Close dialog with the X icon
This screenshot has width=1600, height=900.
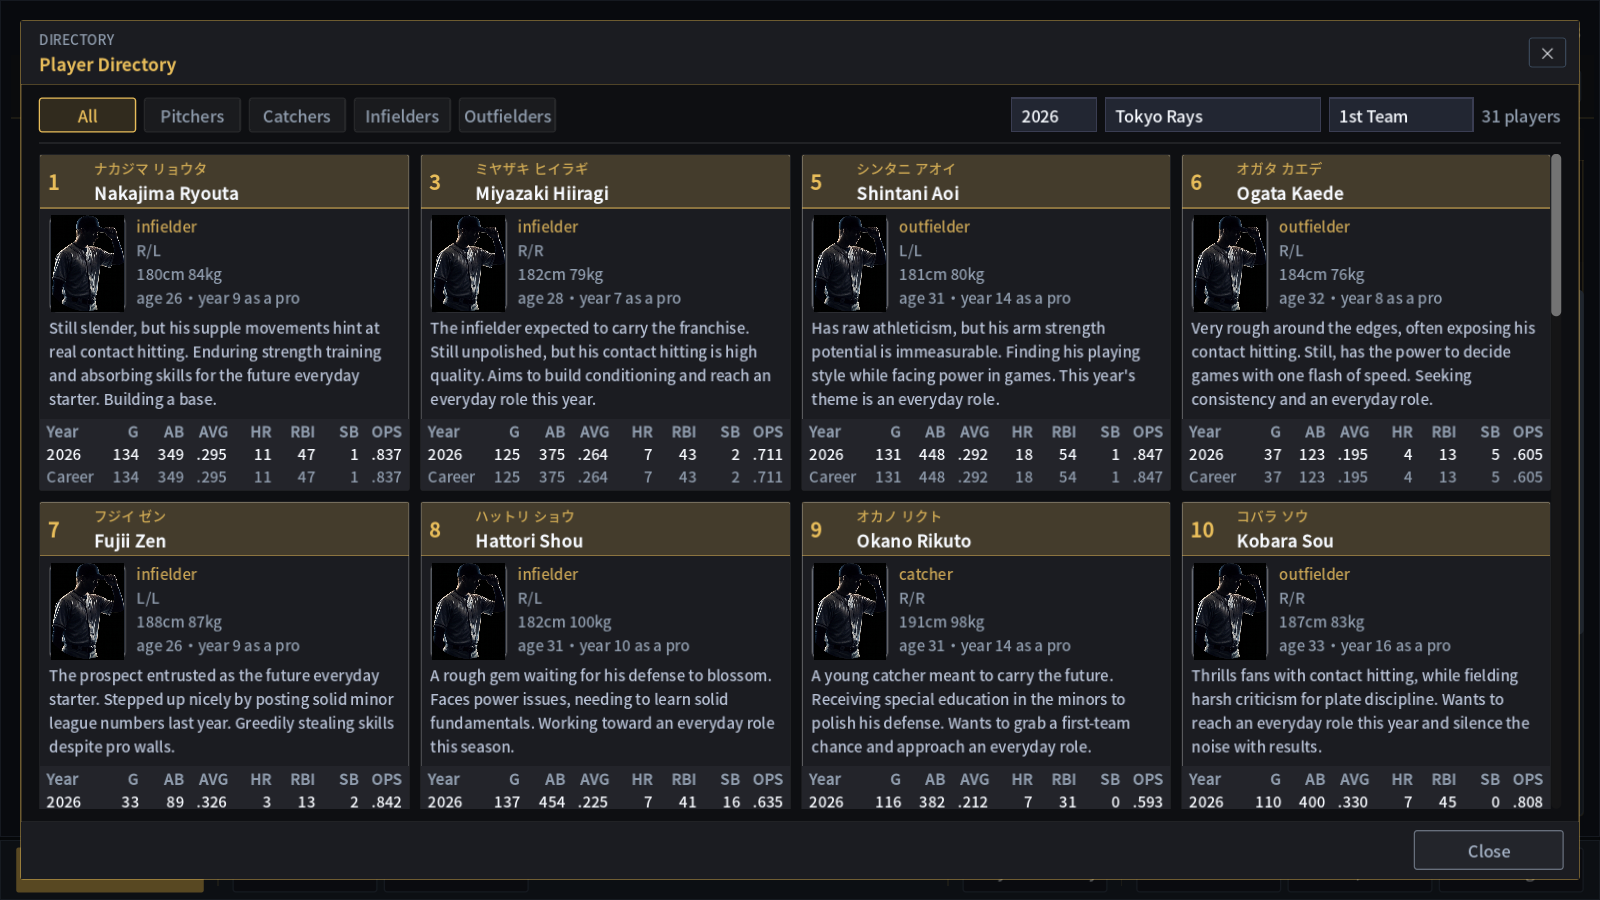point(1547,53)
